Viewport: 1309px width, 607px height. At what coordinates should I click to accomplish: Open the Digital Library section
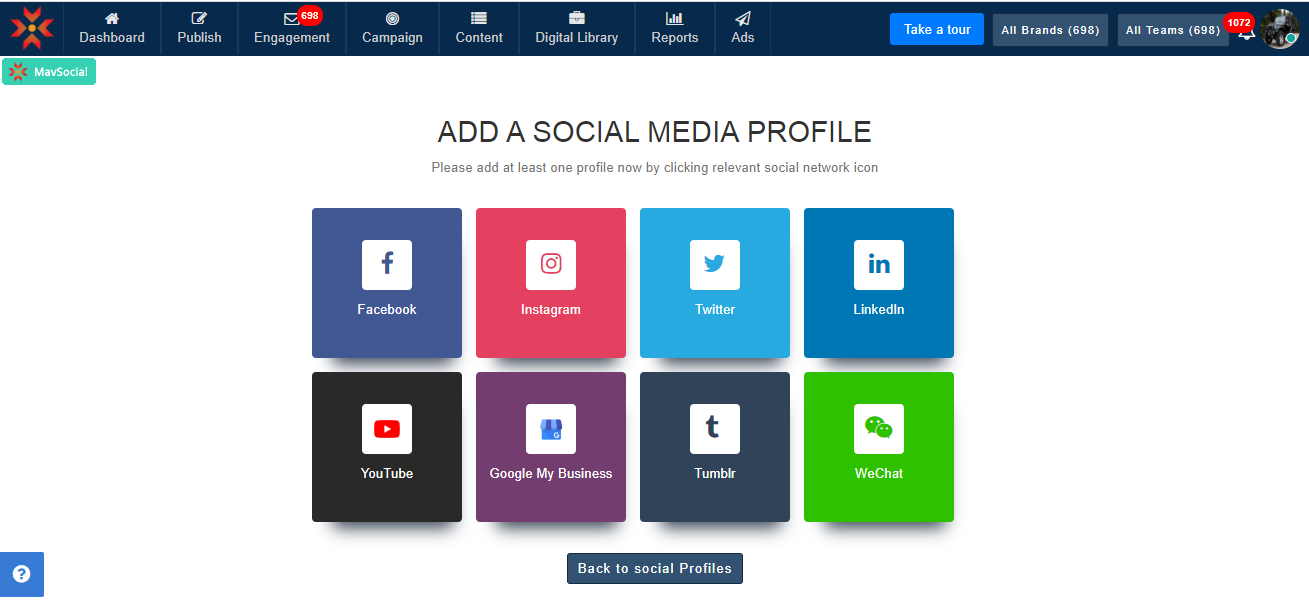click(577, 28)
